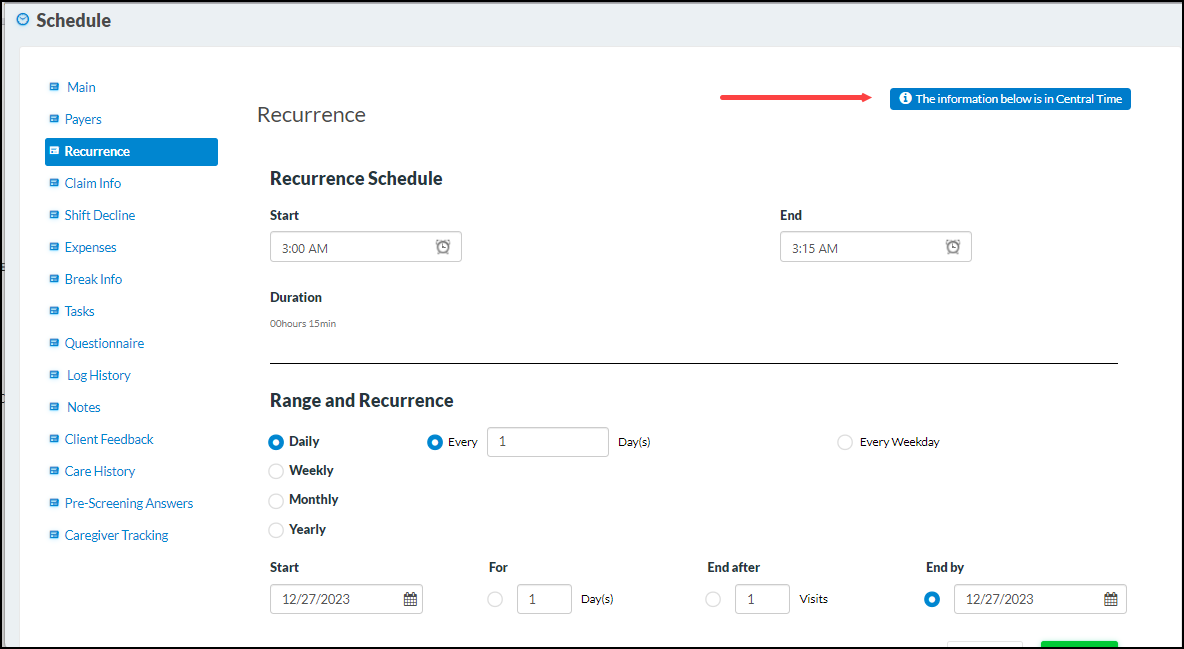
Task: Open the Start time field showing 3:00 AM
Action: click(x=350, y=246)
